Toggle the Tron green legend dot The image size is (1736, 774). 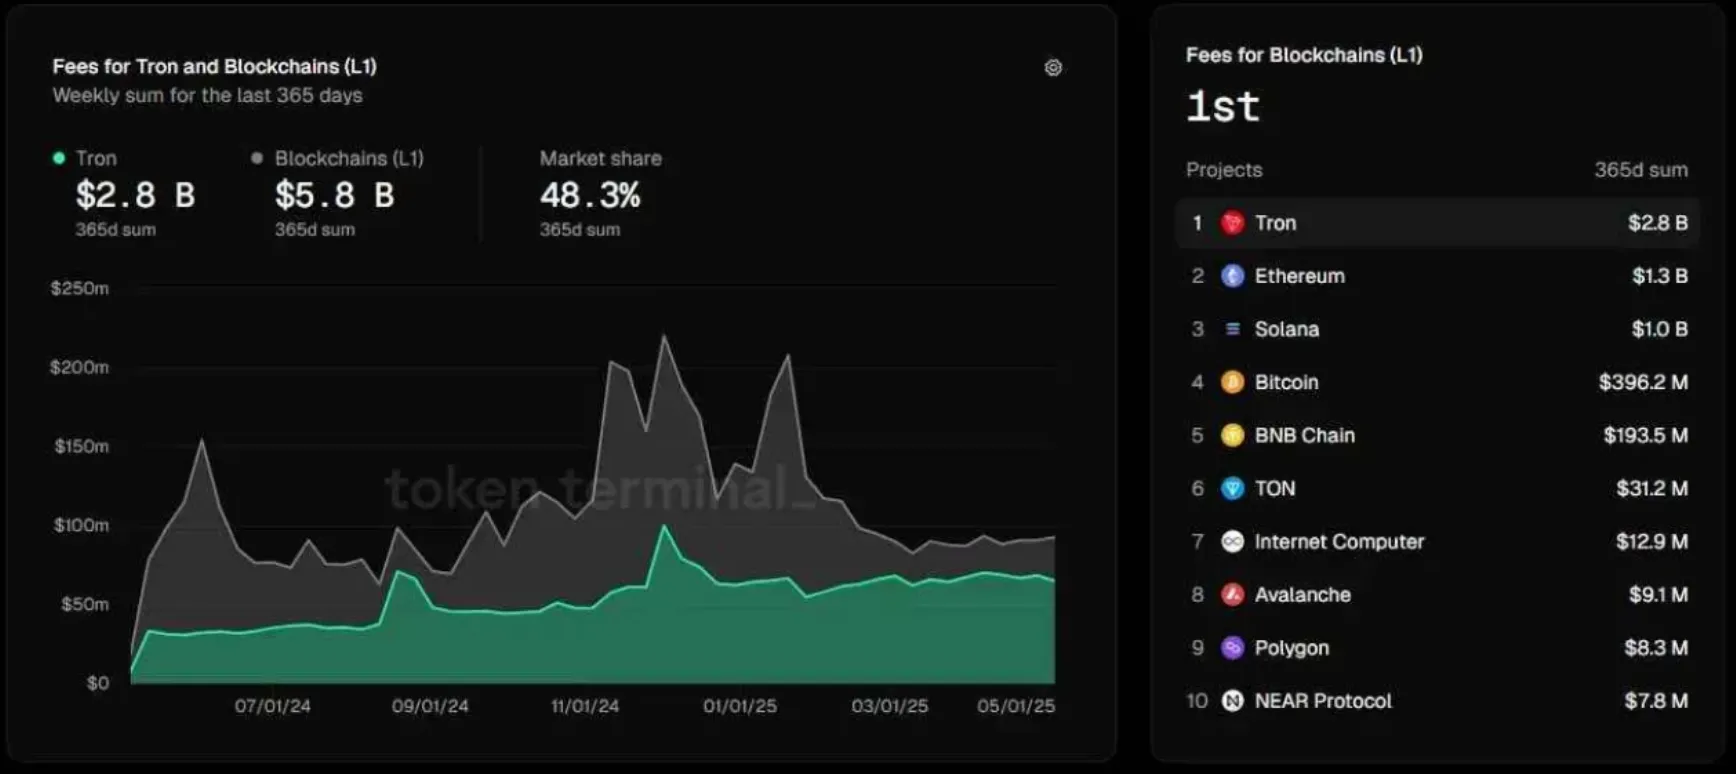[x=59, y=158]
